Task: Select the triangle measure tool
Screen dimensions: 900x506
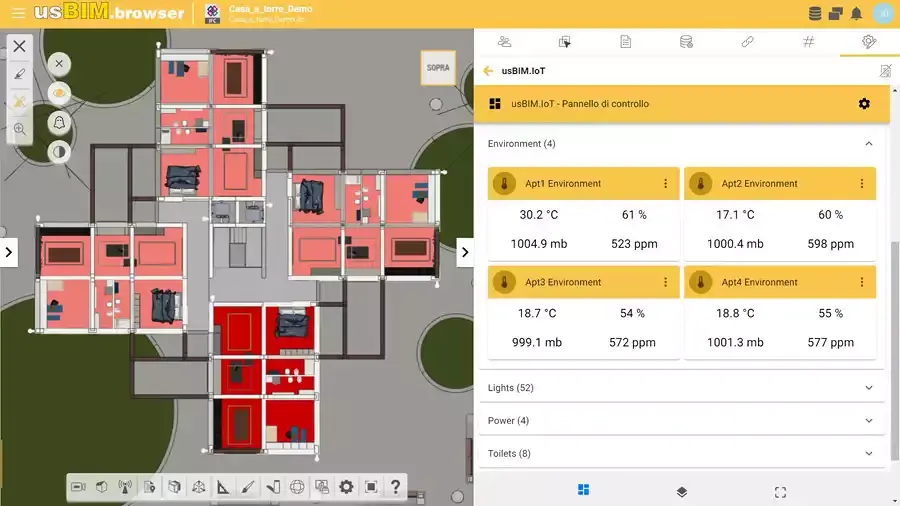Action: [223, 487]
